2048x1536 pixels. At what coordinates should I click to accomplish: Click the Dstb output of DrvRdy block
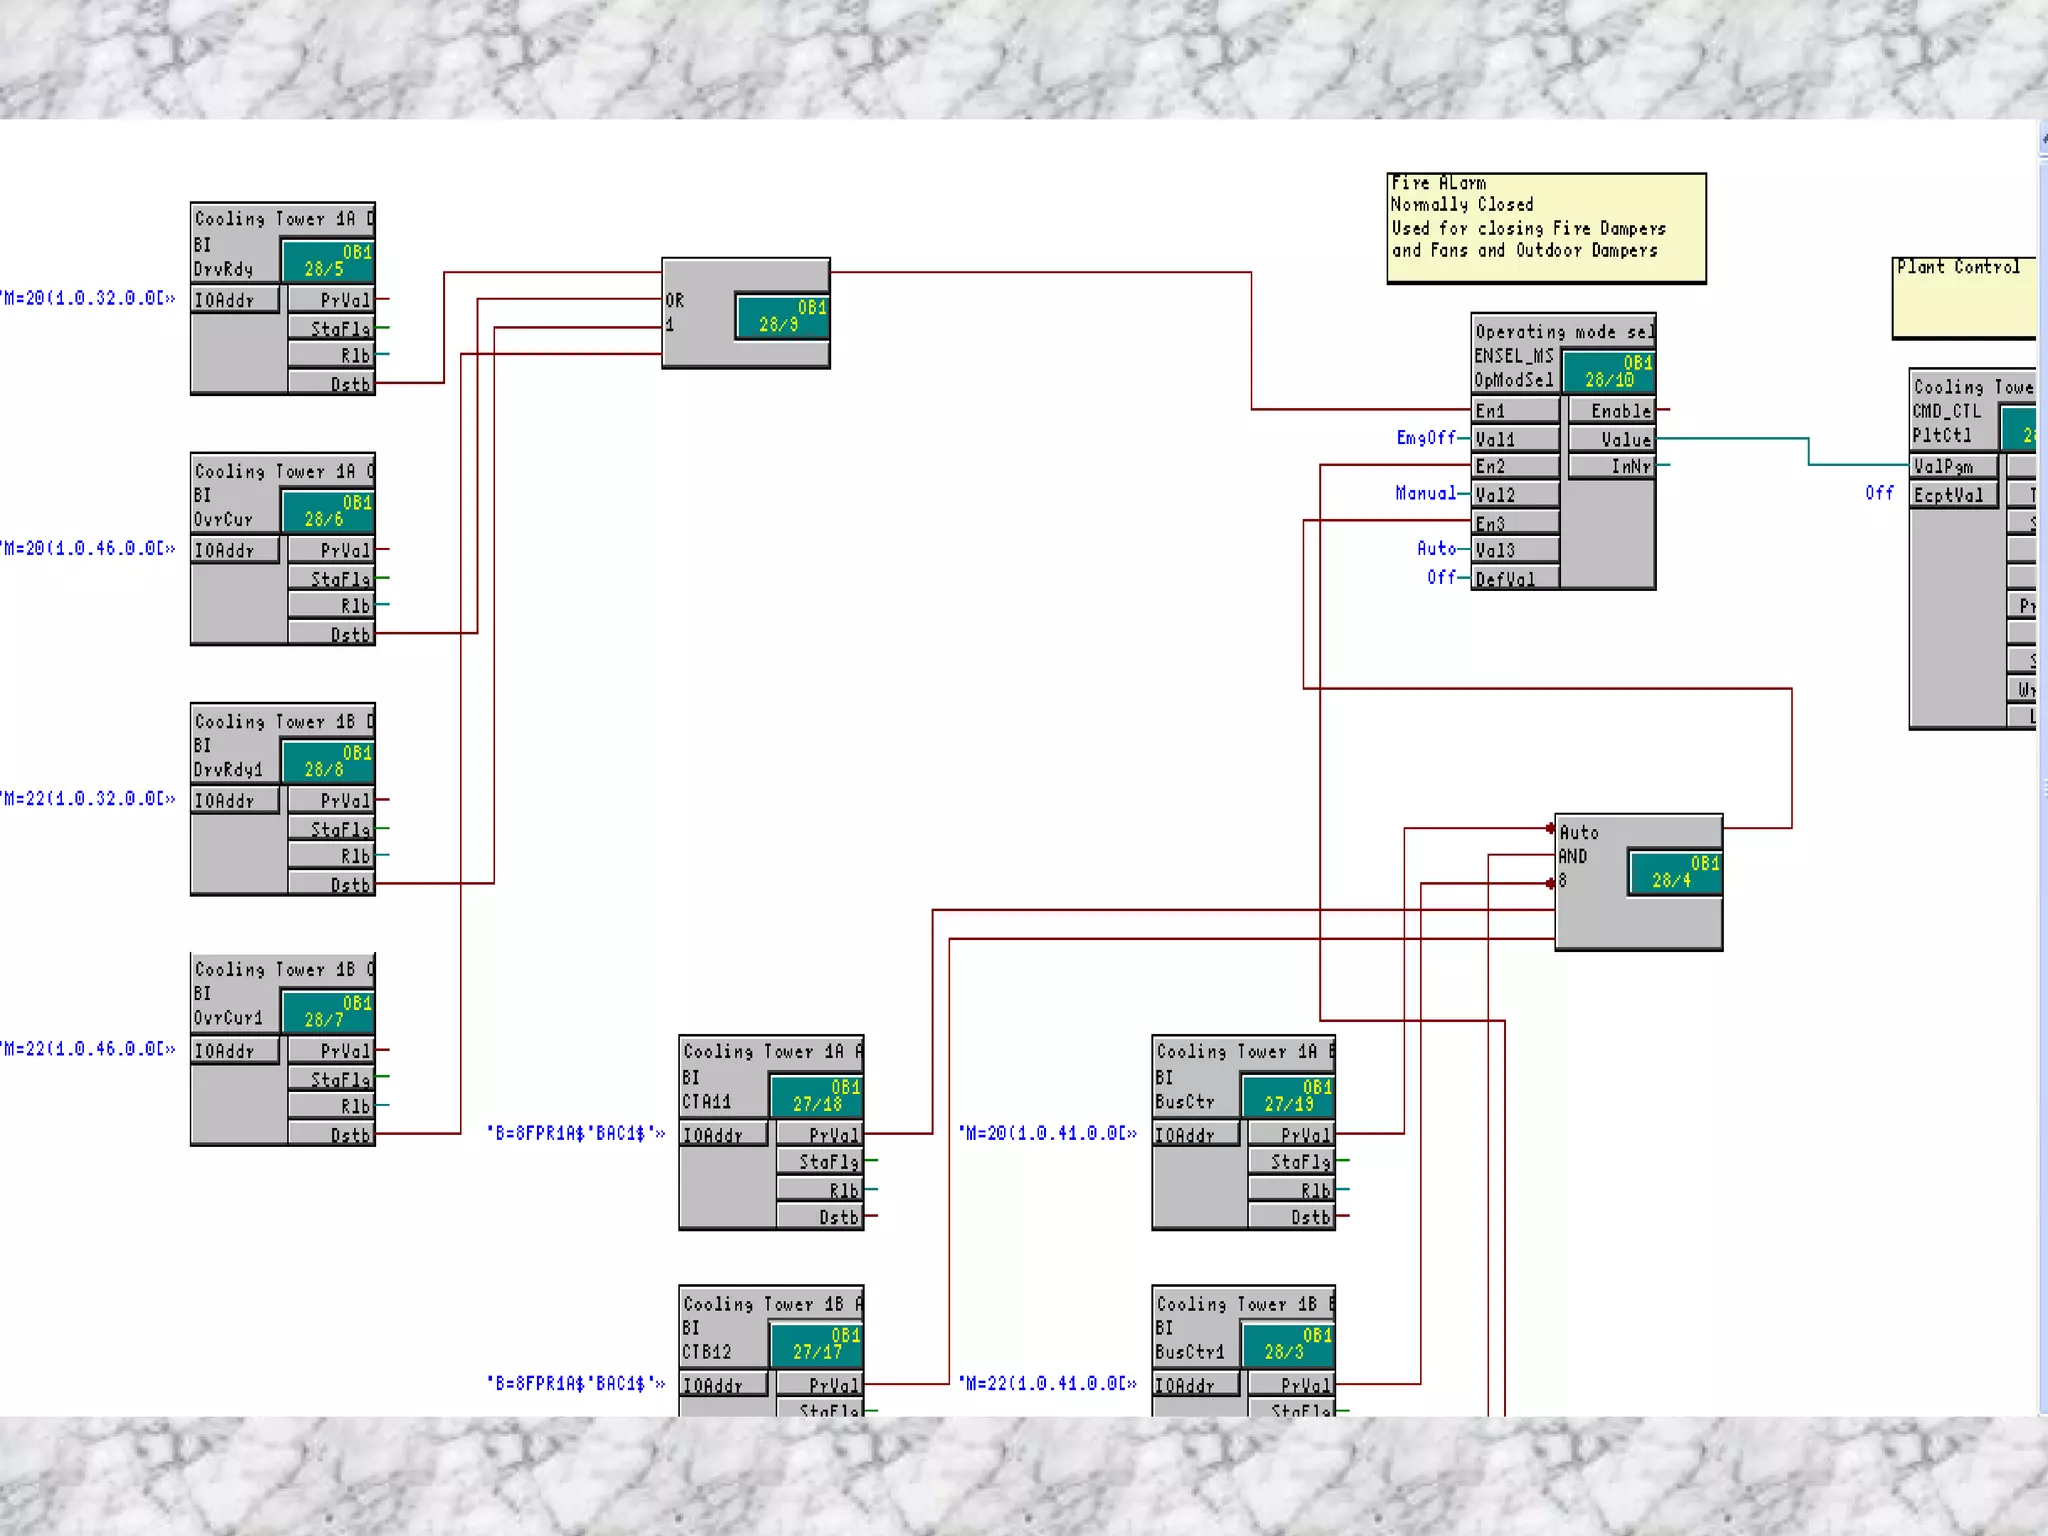tap(331, 383)
